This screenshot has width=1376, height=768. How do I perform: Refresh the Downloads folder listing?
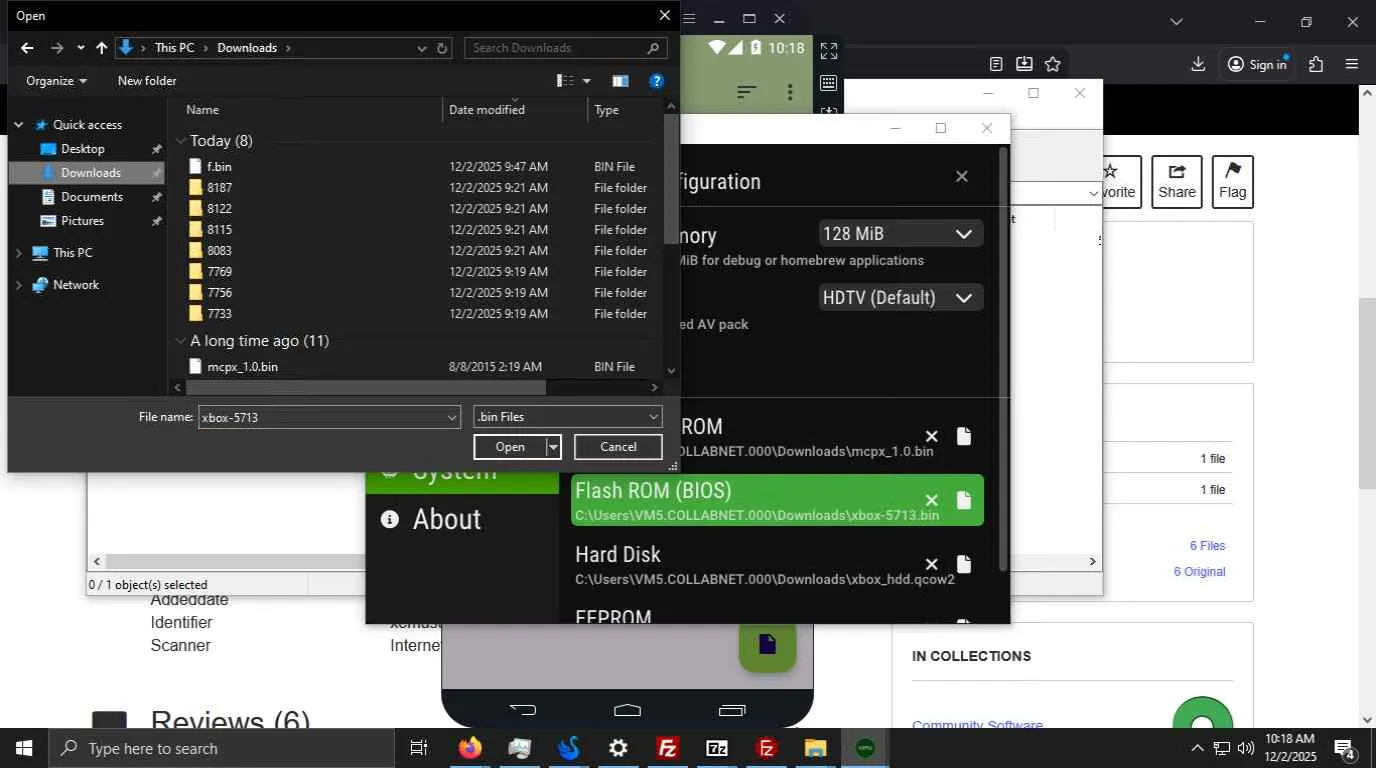pos(442,48)
